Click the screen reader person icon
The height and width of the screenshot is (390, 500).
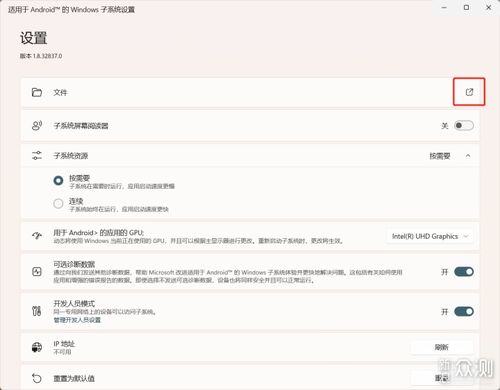tap(37, 126)
